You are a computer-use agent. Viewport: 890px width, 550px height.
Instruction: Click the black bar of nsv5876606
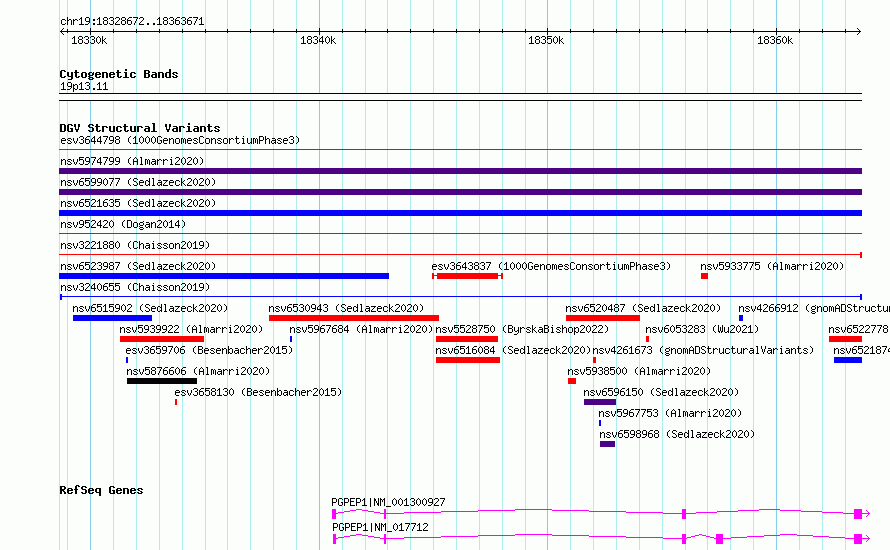pyautogui.click(x=162, y=381)
